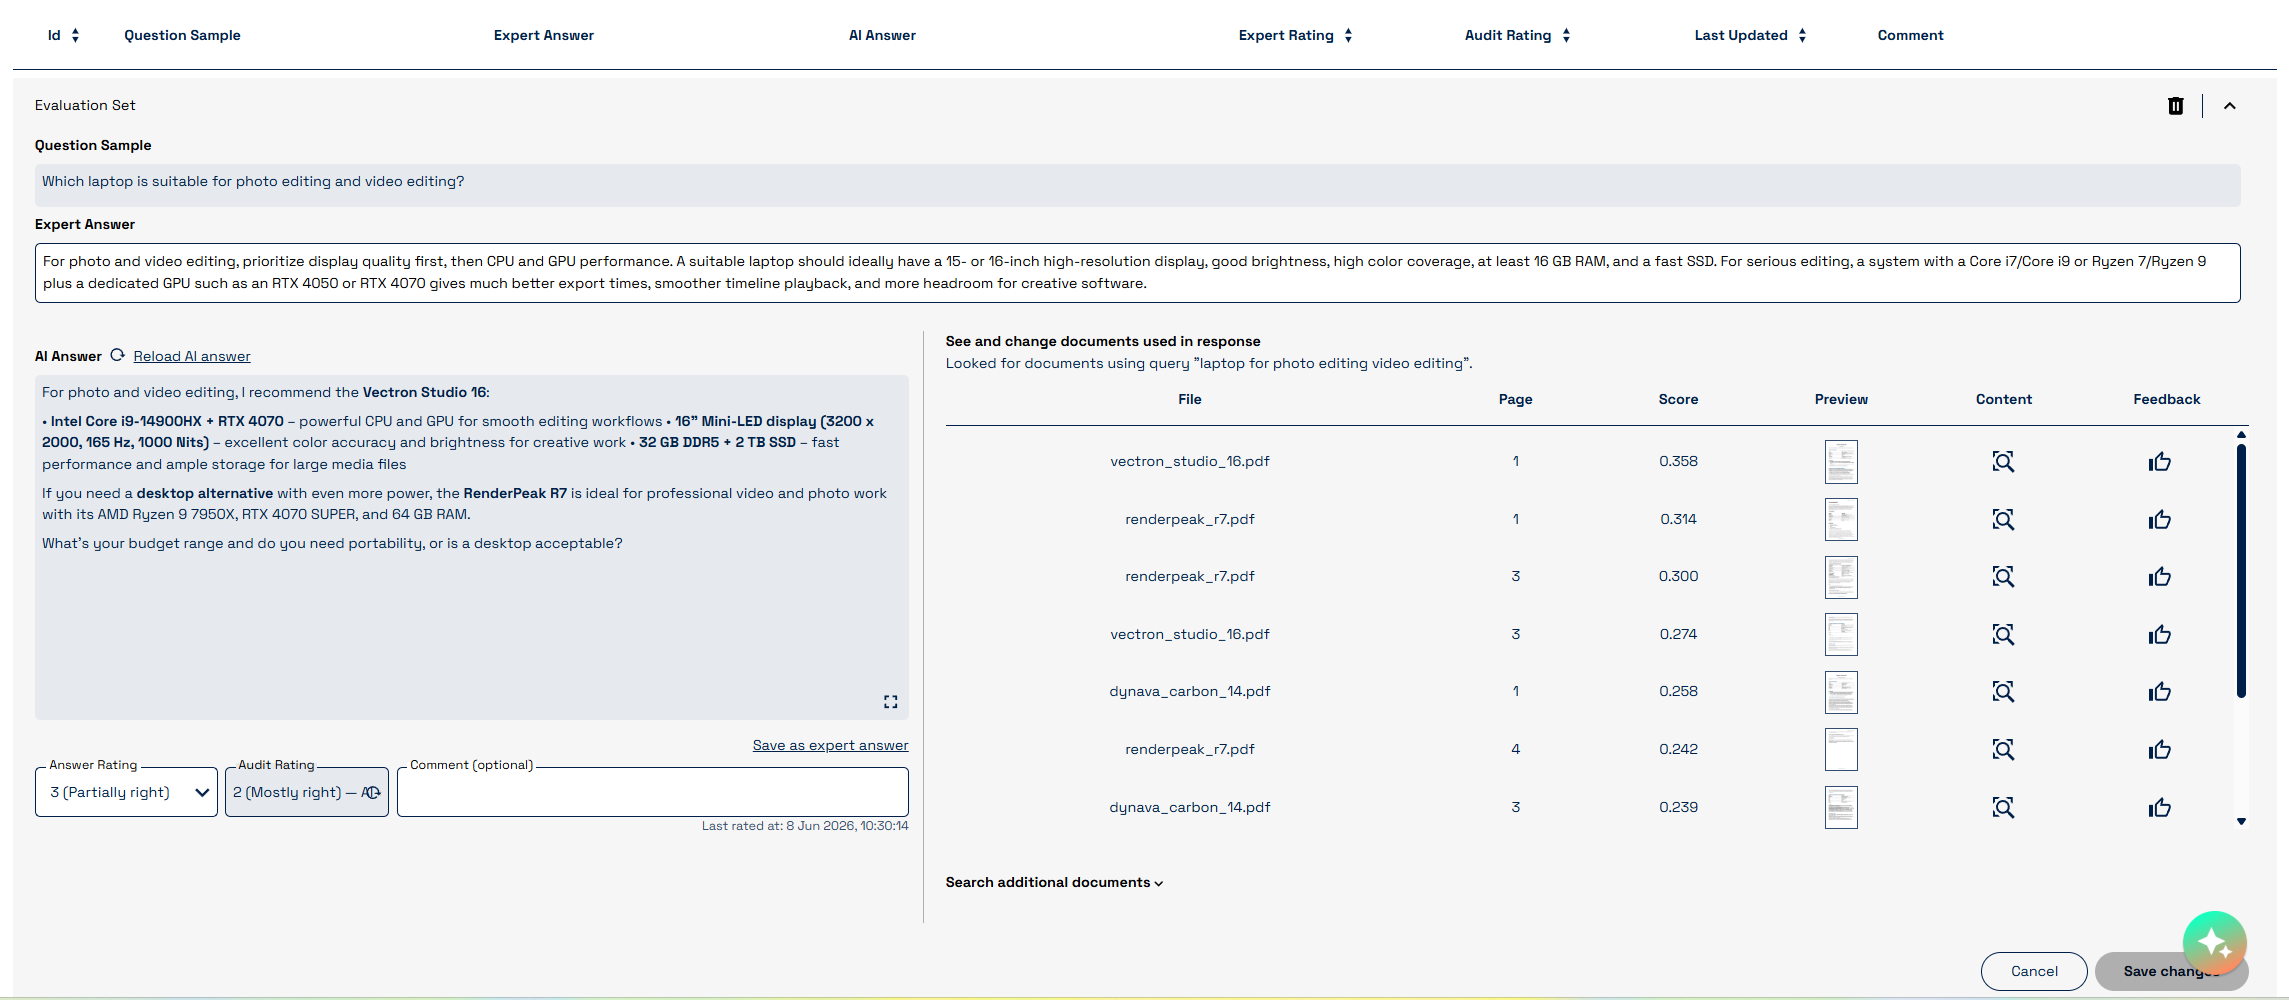Viewport: 2289px width, 1000px height.
Task: Open preview of renderpeak_r7.pdf page 4
Action: coord(1841,750)
